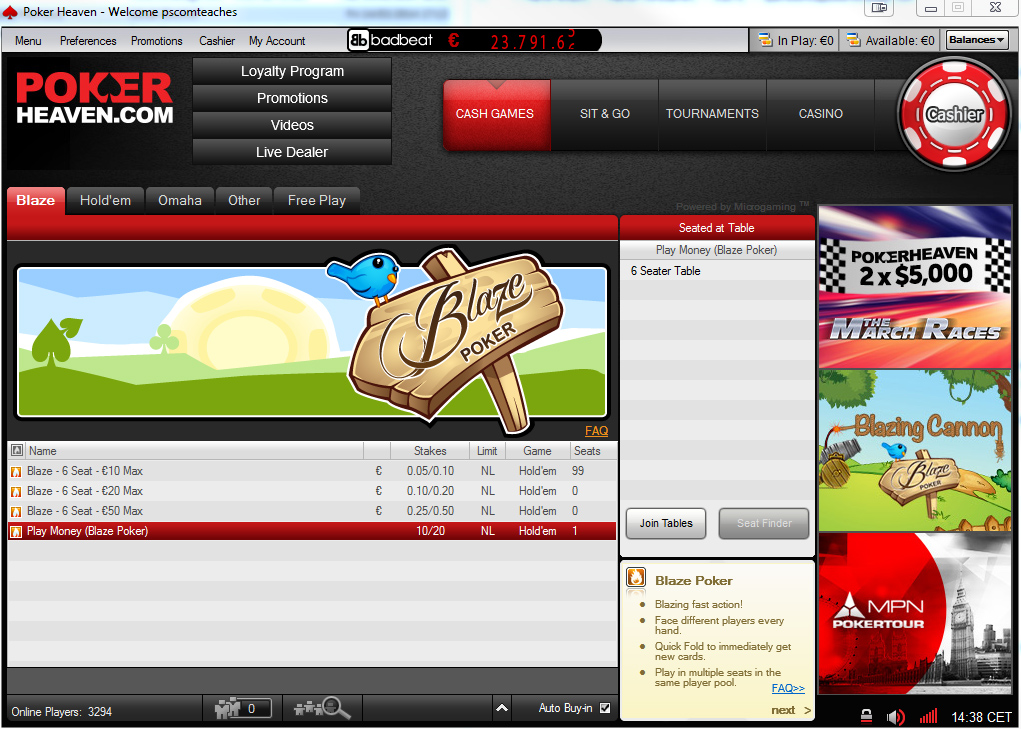The width and height of the screenshot is (1021, 729).
Task: Open the FAQ>> link in Blaze Poker panel
Action: click(788, 688)
